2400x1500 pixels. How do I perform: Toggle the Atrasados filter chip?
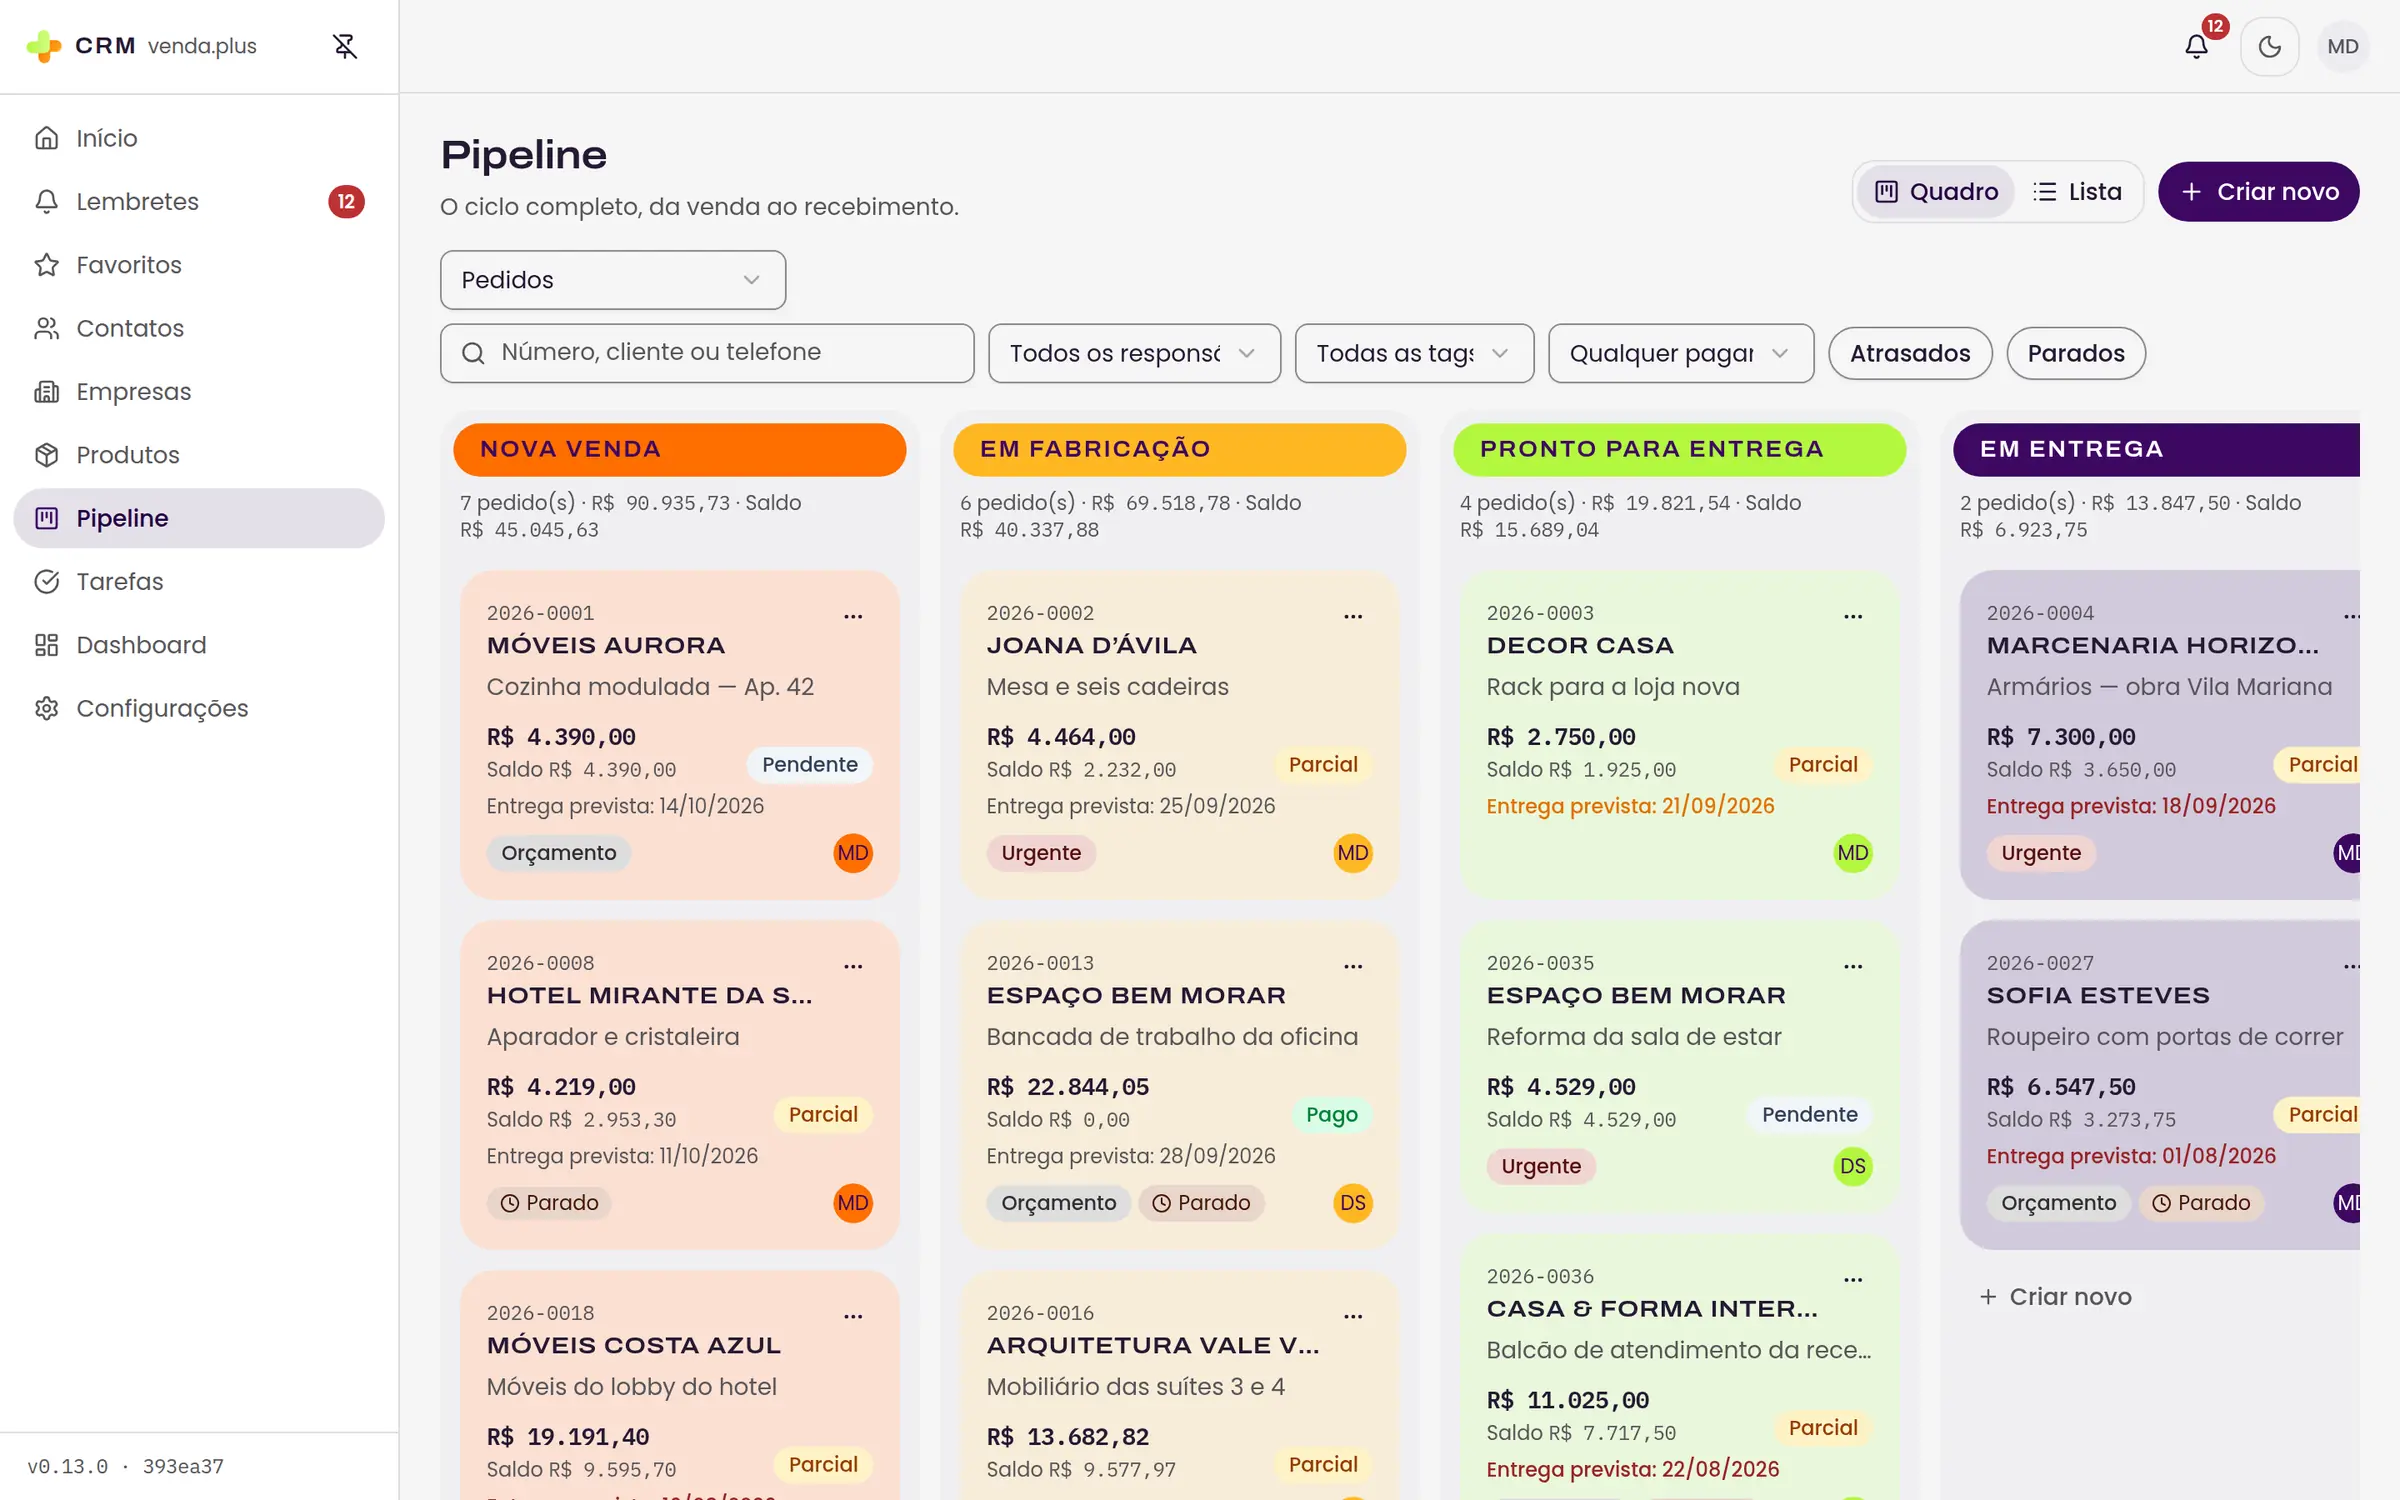(x=1910, y=353)
